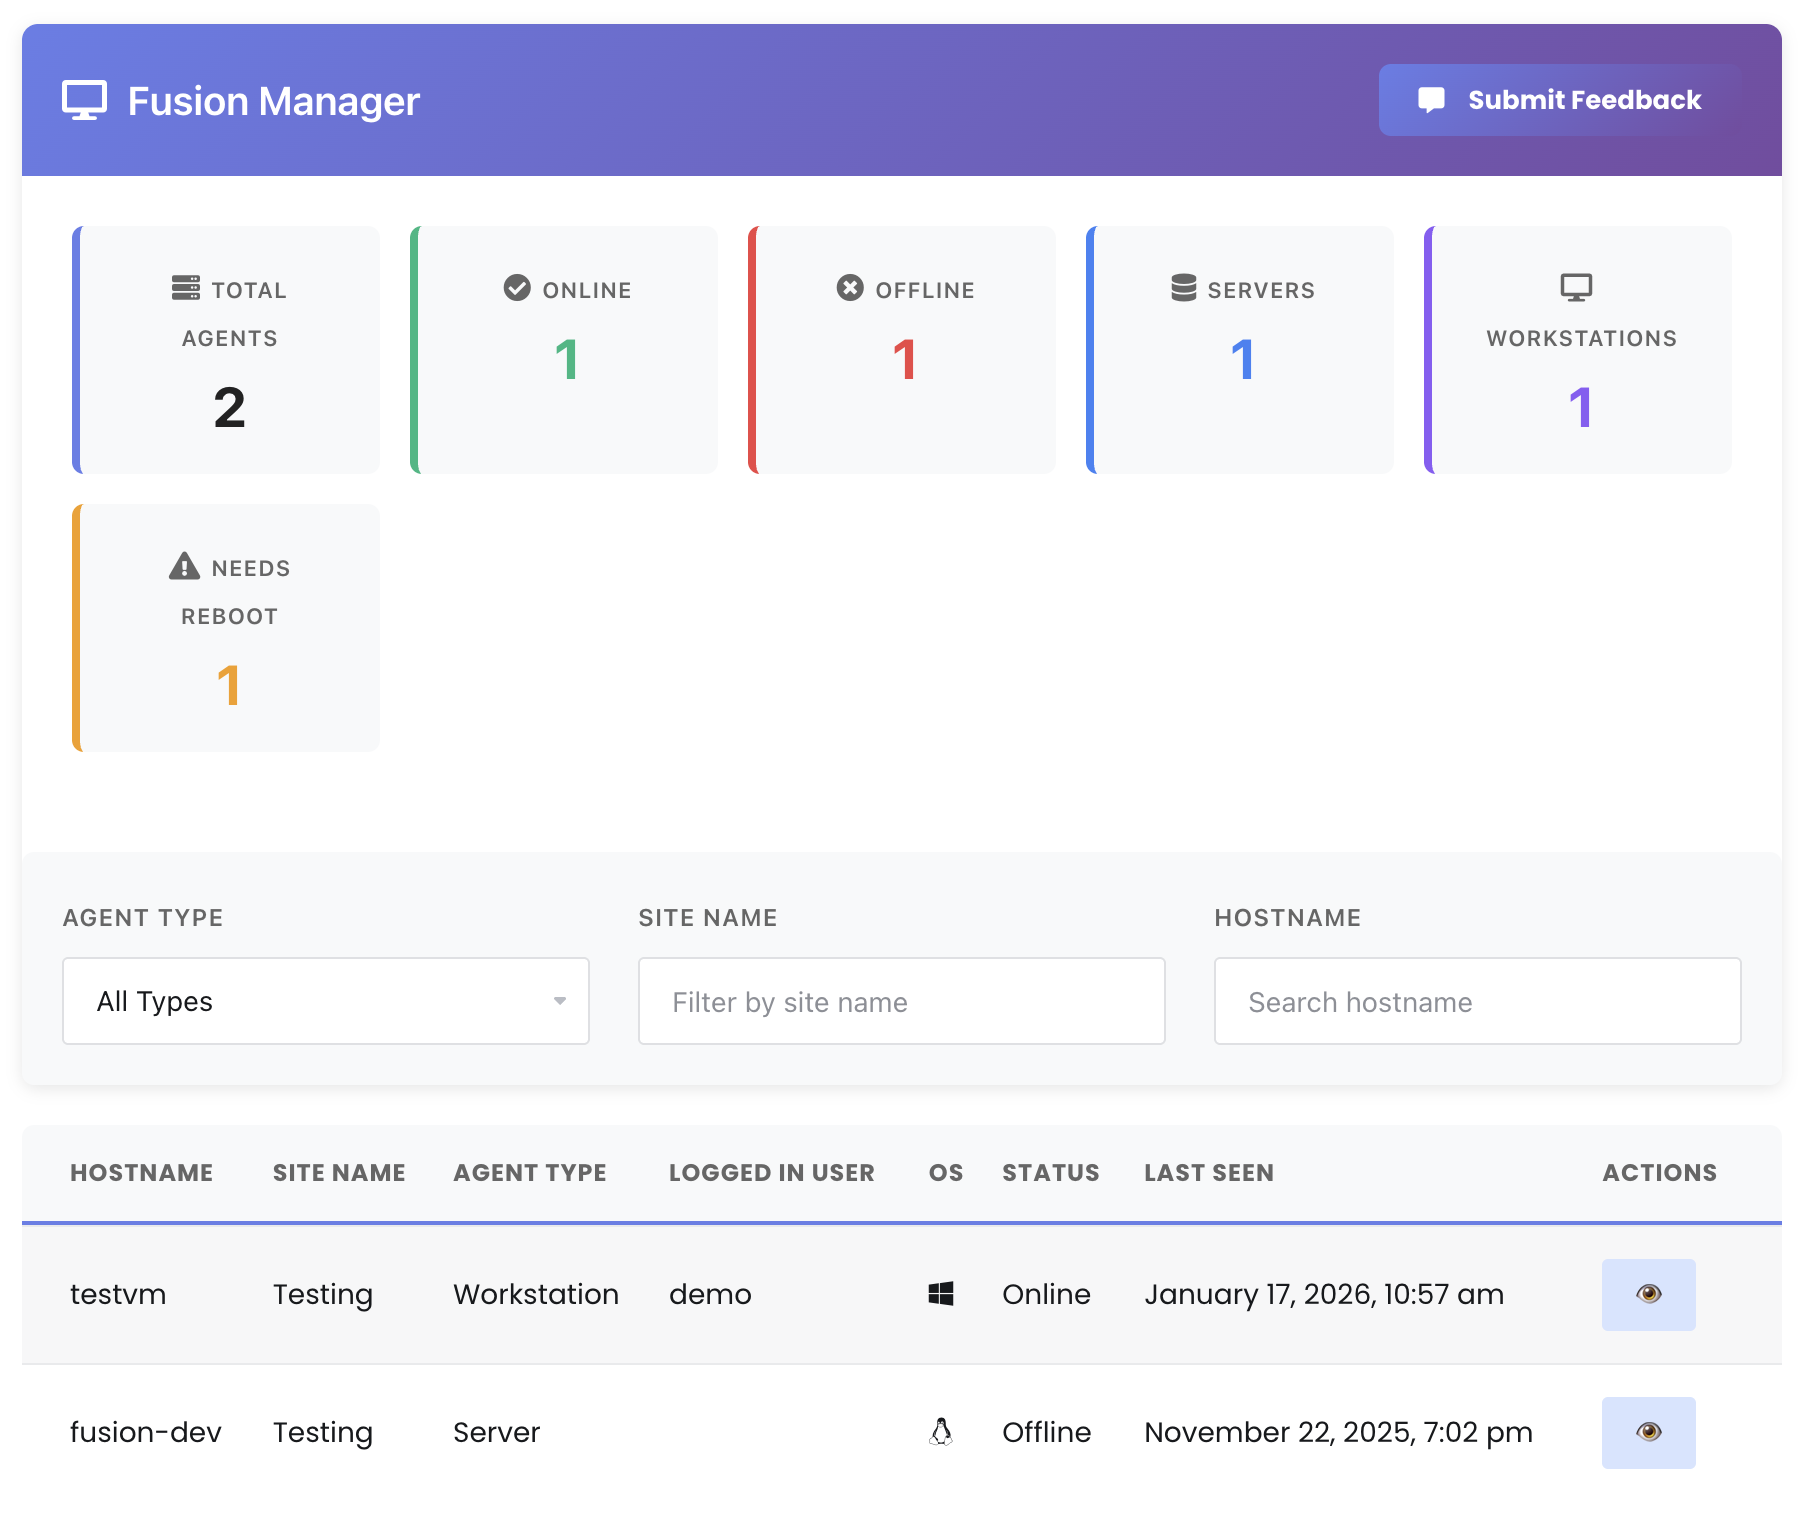Focus the Search hostname field

tap(1478, 1001)
